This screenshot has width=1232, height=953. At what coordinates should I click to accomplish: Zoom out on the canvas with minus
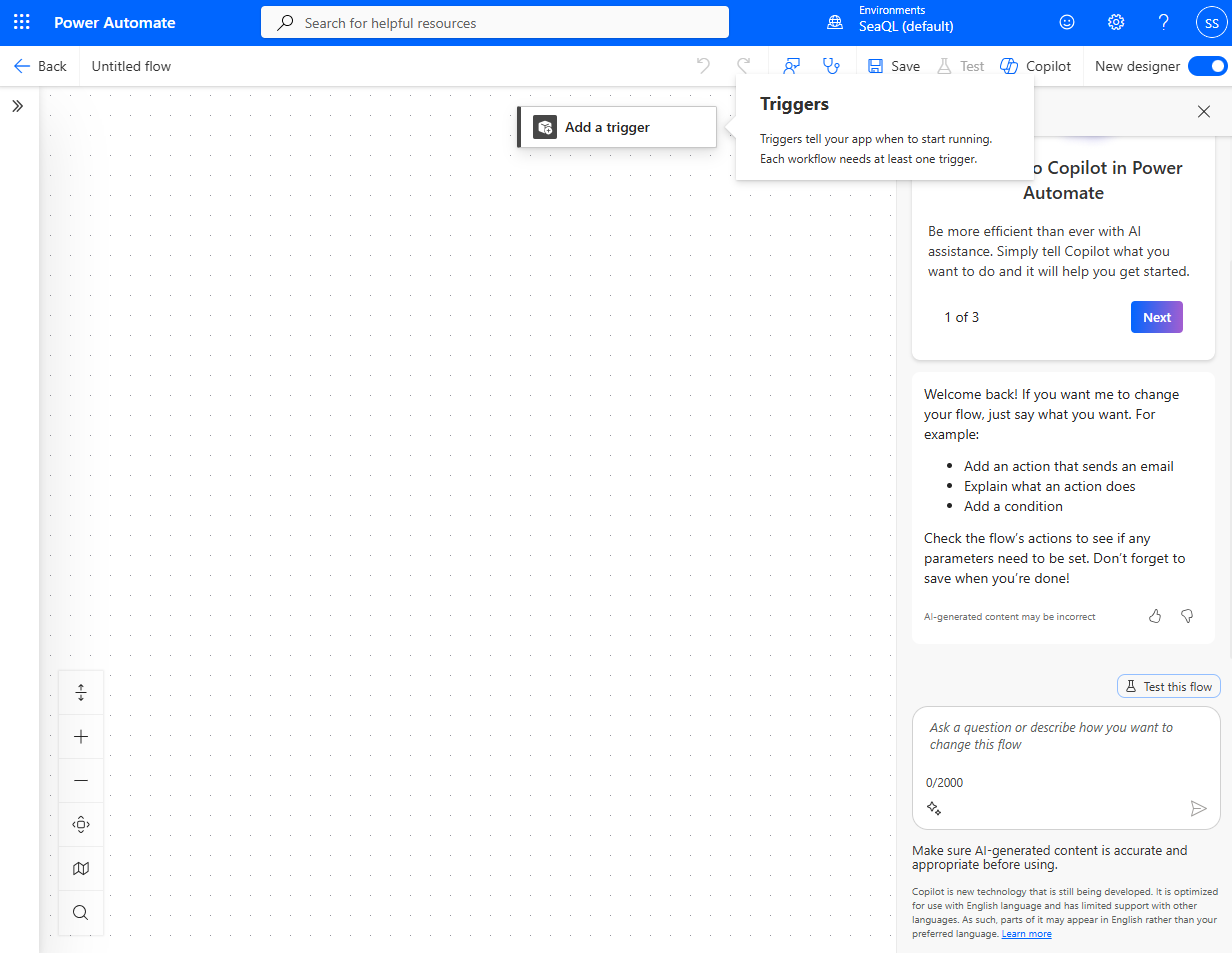click(x=81, y=781)
